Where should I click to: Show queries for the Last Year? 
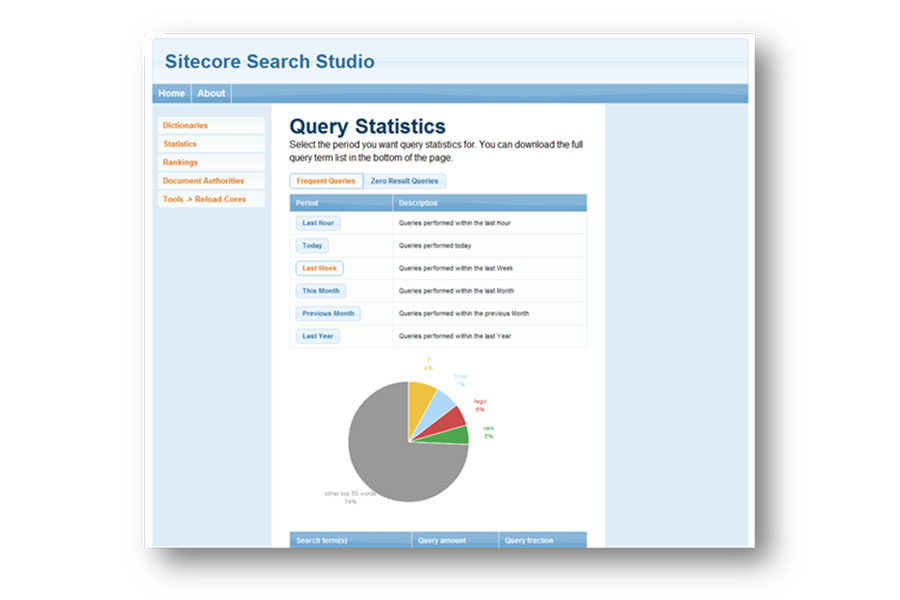pos(317,336)
